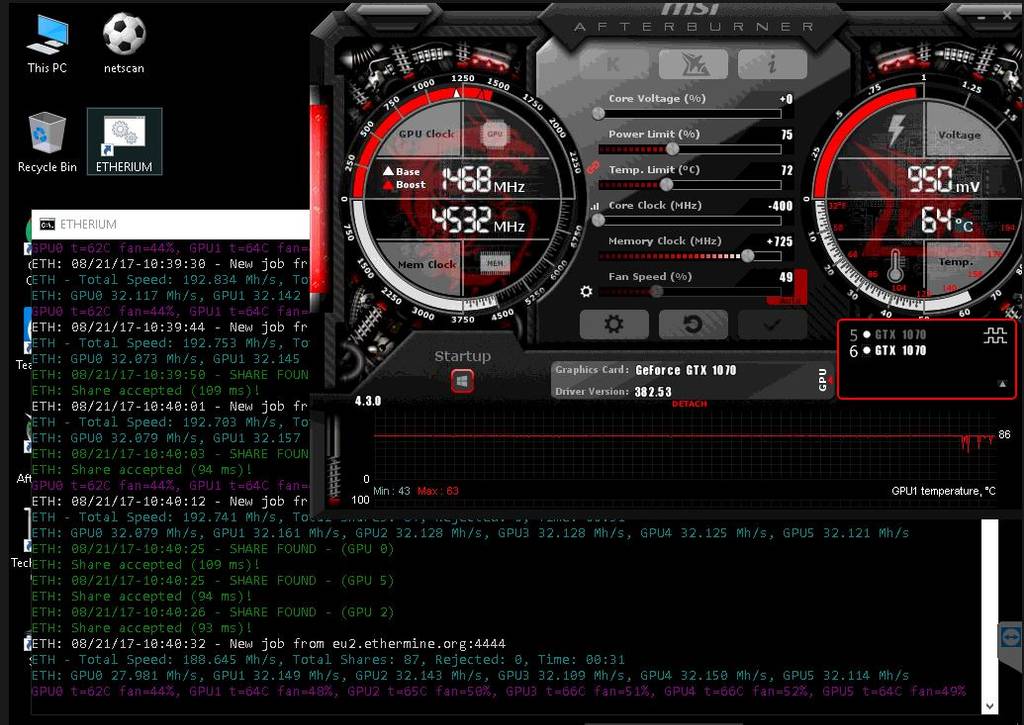Viewport: 1024px width, 725px height.
Task: Click the 64 °C temperature reading
Action: coord(947,220)
